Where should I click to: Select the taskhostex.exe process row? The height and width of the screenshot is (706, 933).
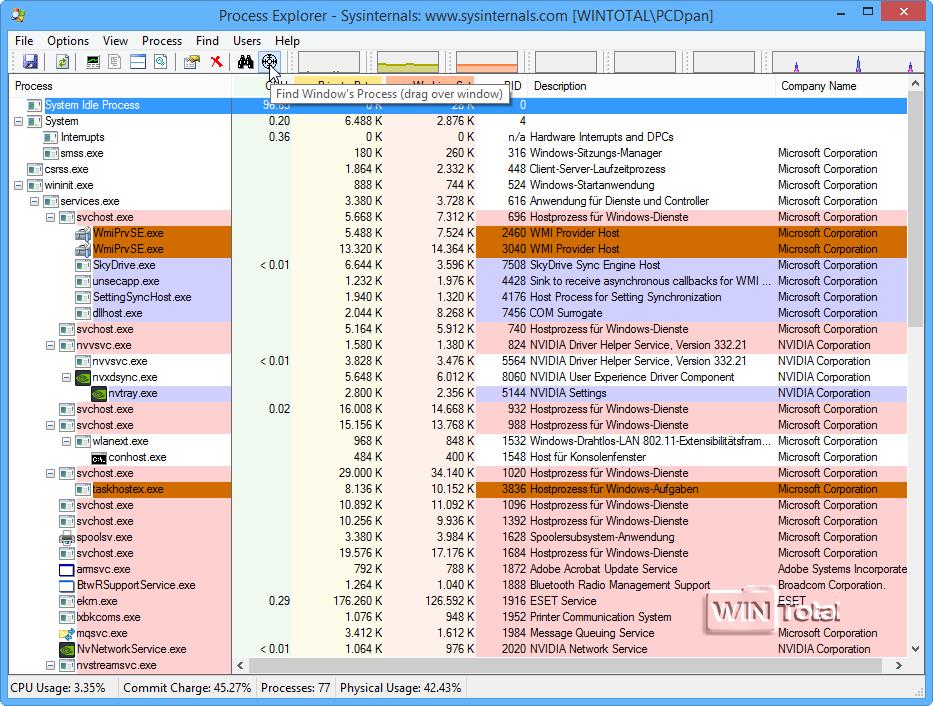[128, 489]
